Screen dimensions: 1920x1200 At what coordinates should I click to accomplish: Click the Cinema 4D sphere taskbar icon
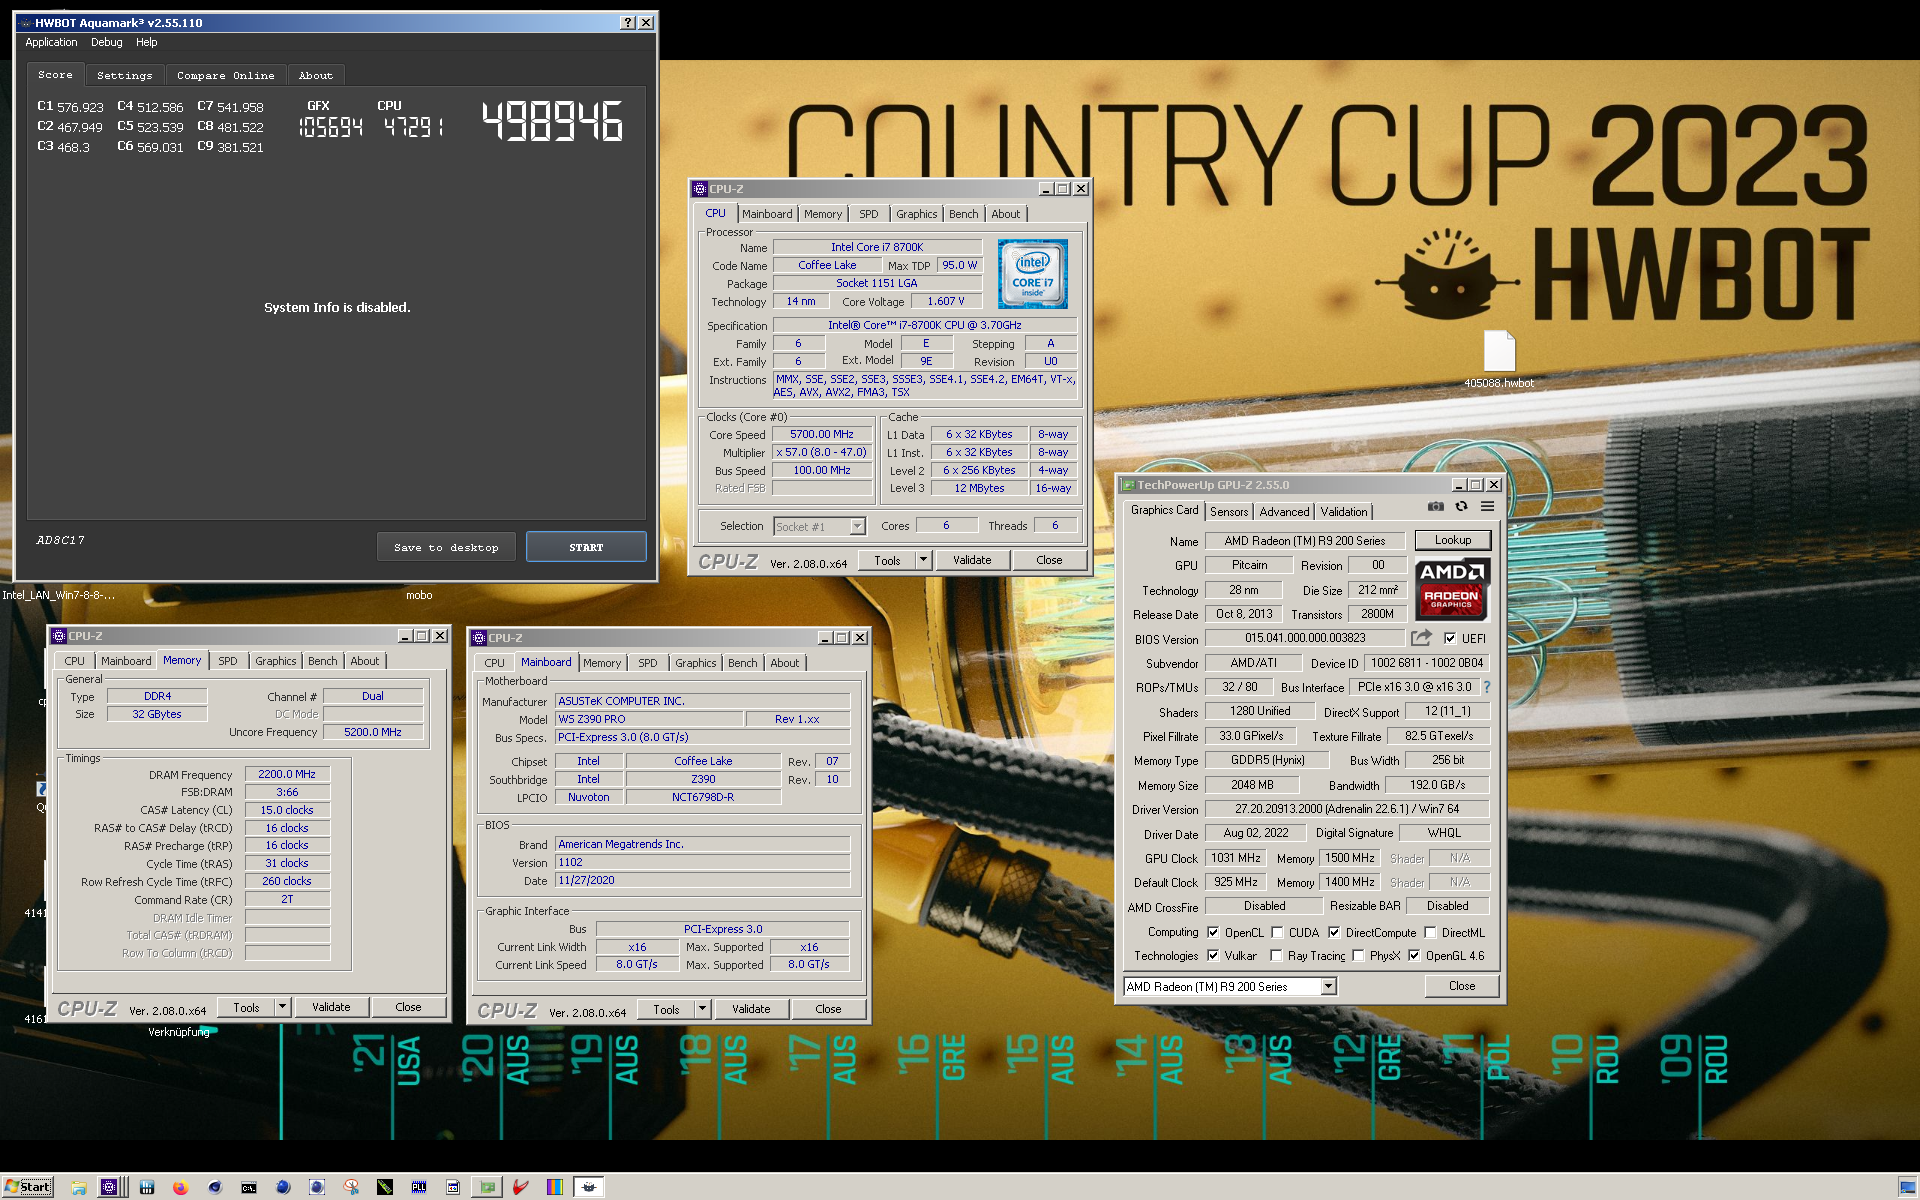(214, 1187)
